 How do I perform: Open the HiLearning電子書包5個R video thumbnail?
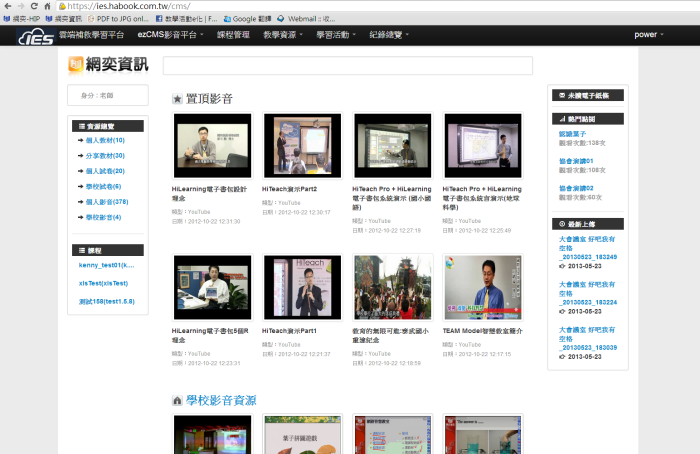tap(212, 287)
